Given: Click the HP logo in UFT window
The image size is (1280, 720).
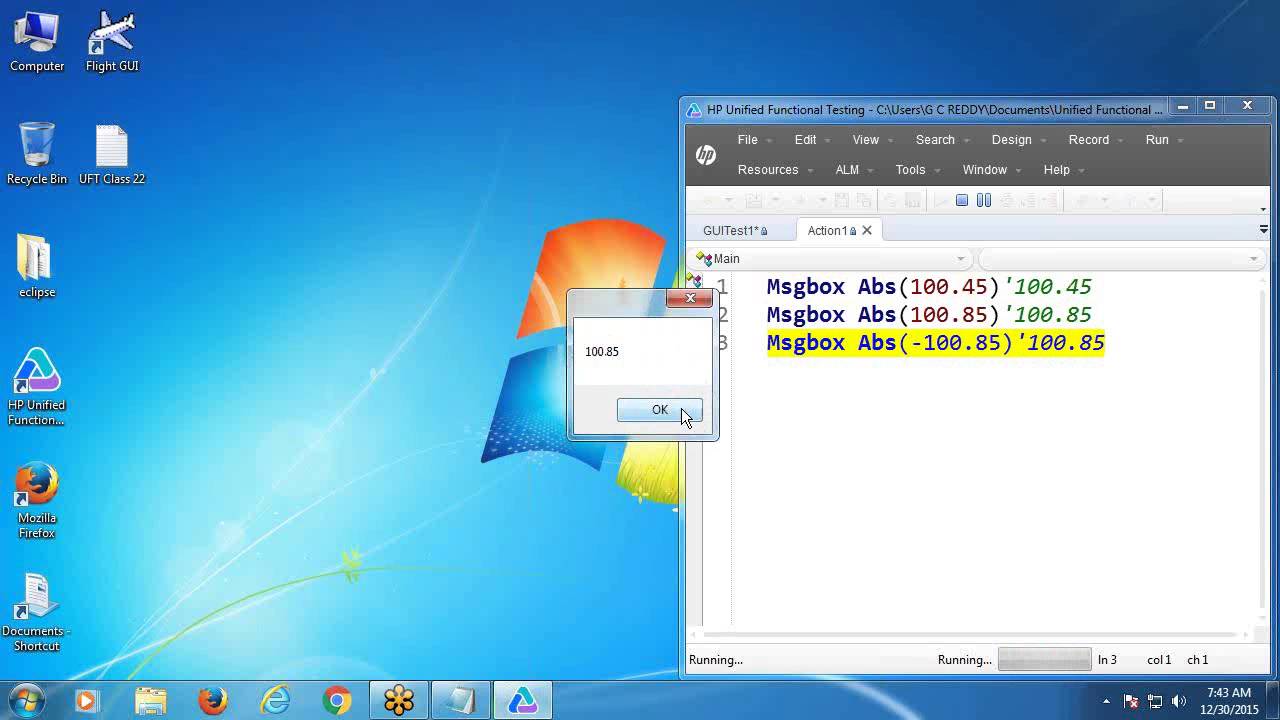Looking at the screenshot, I should click(706, 155).
